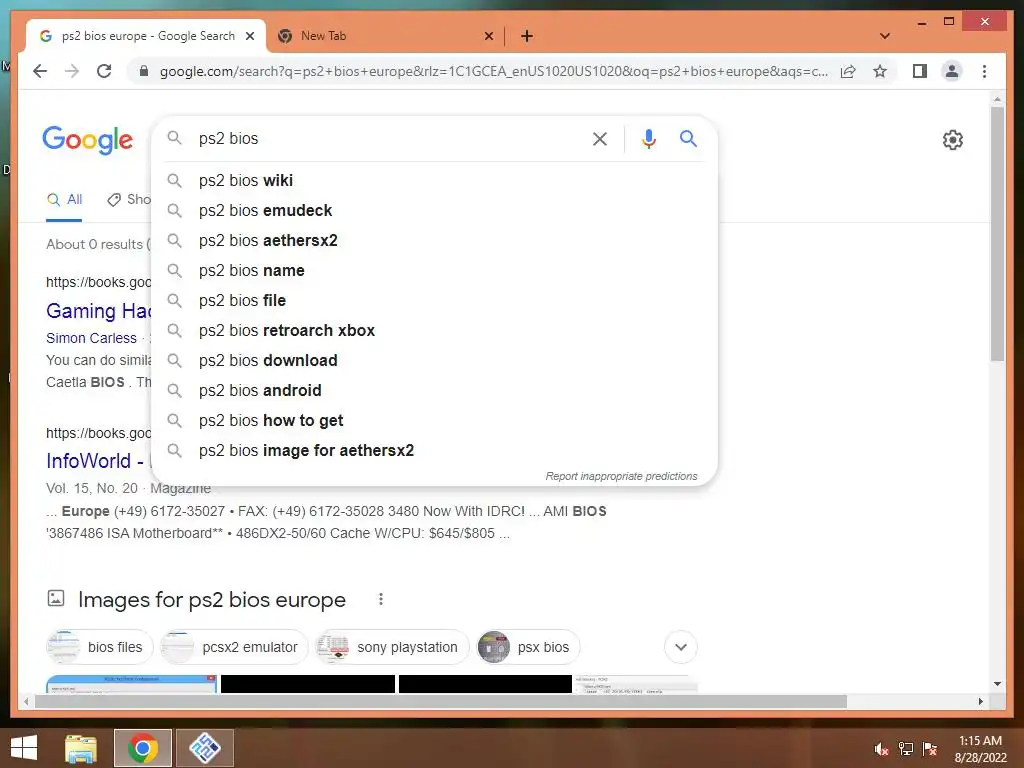1024x768 pixels.
Task: Open the blue diamond taskbar app
Action: click(x=204, y=748)
